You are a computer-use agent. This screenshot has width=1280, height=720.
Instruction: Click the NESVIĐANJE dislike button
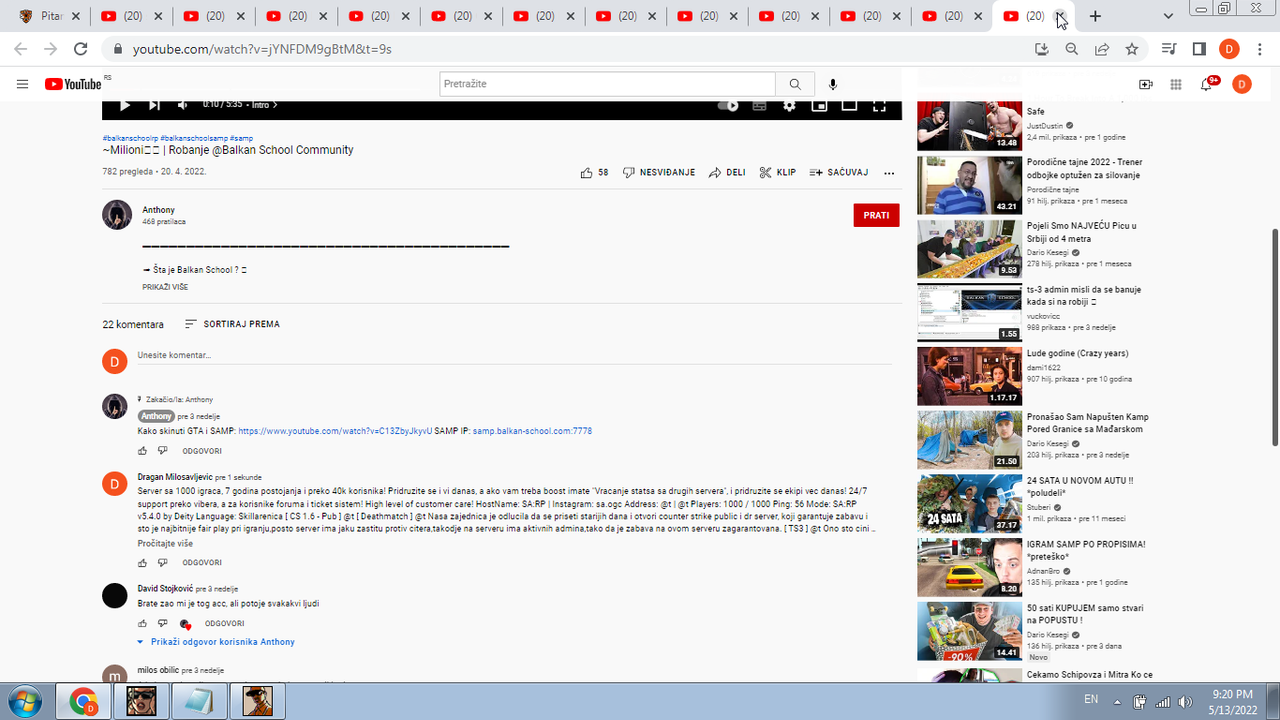point(659,173)
